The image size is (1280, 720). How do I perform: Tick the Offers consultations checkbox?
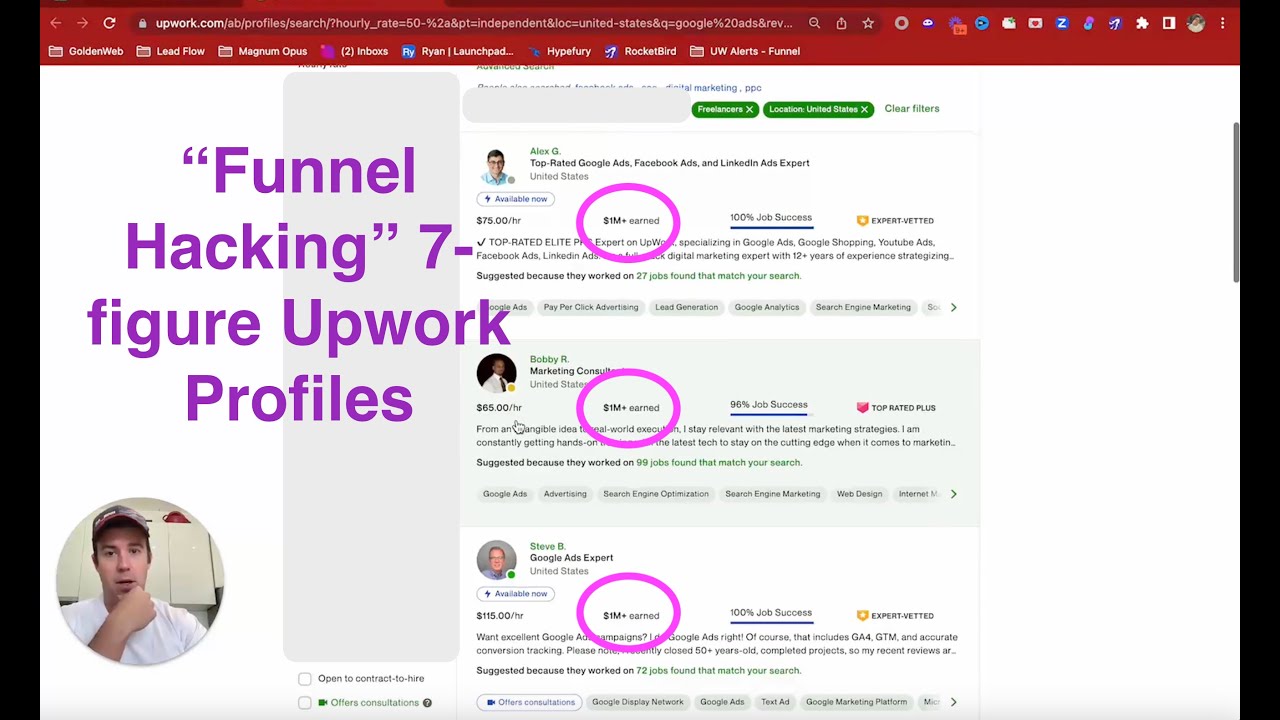click(x=305, y=703)
